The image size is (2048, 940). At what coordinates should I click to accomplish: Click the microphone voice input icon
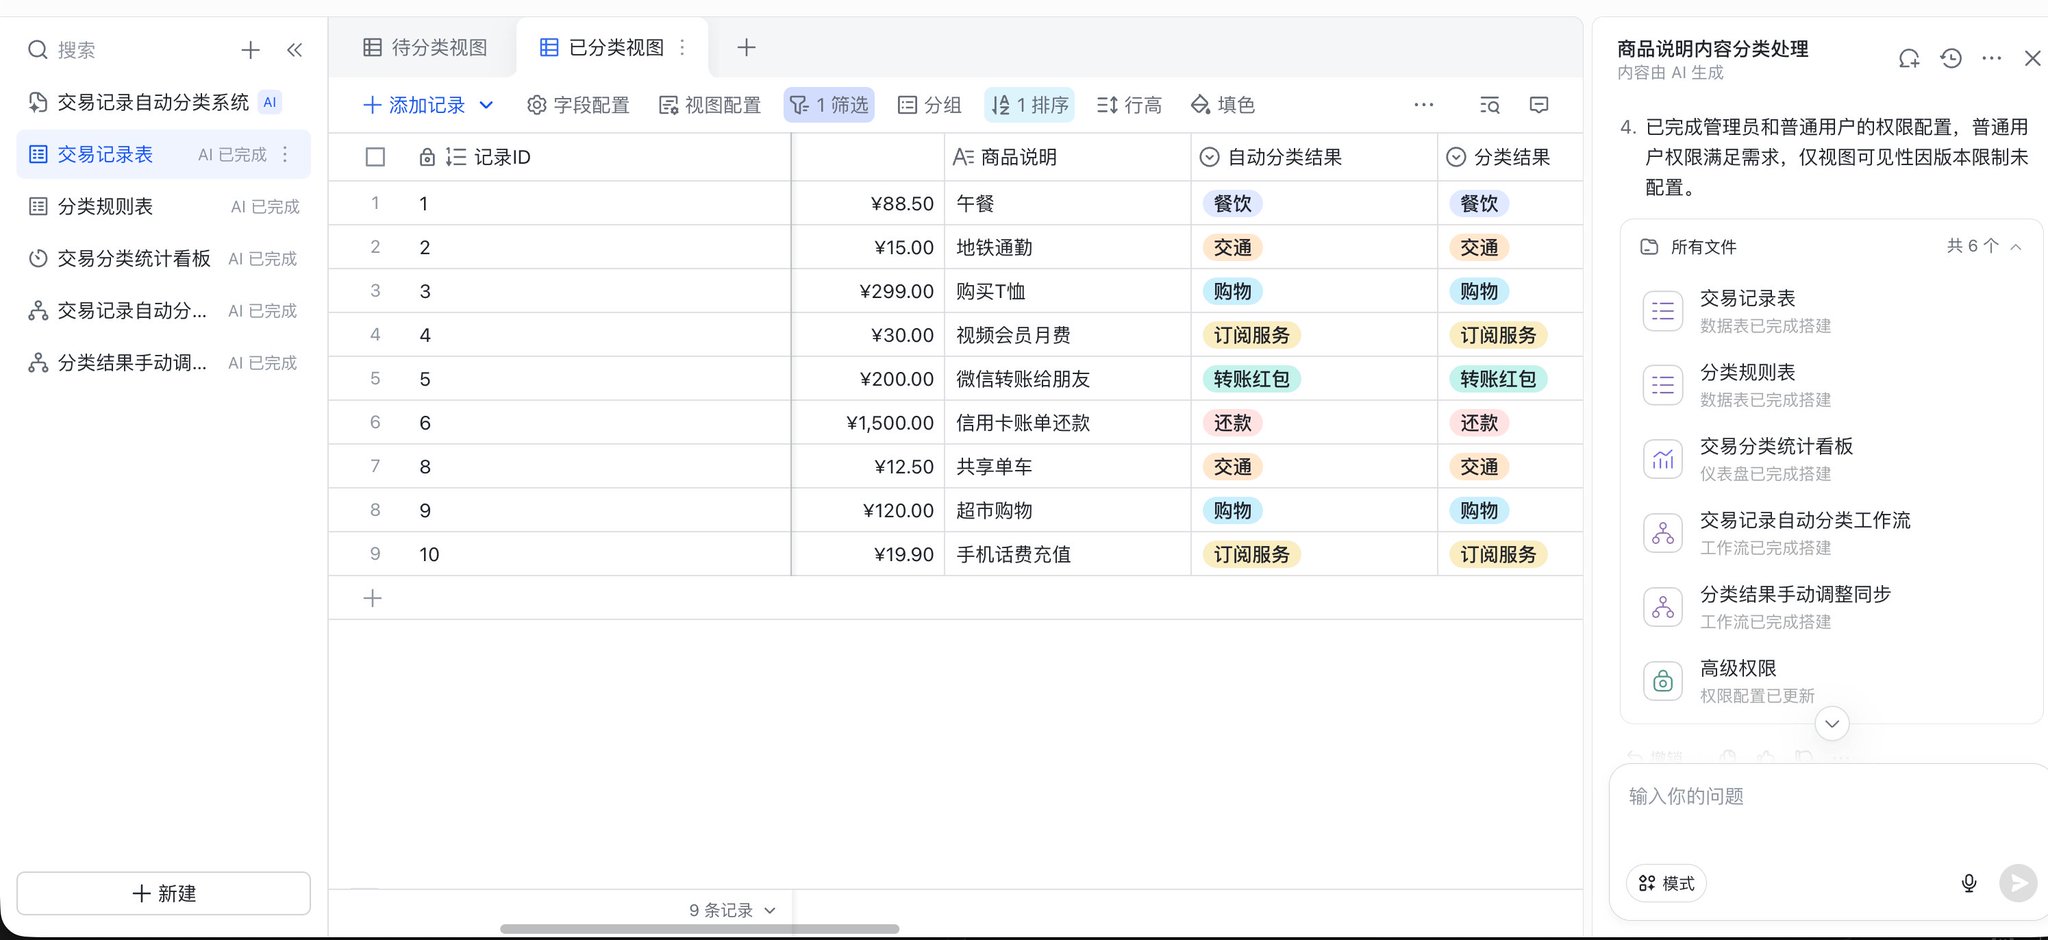pyautogui.click(x=1968, y=883)
